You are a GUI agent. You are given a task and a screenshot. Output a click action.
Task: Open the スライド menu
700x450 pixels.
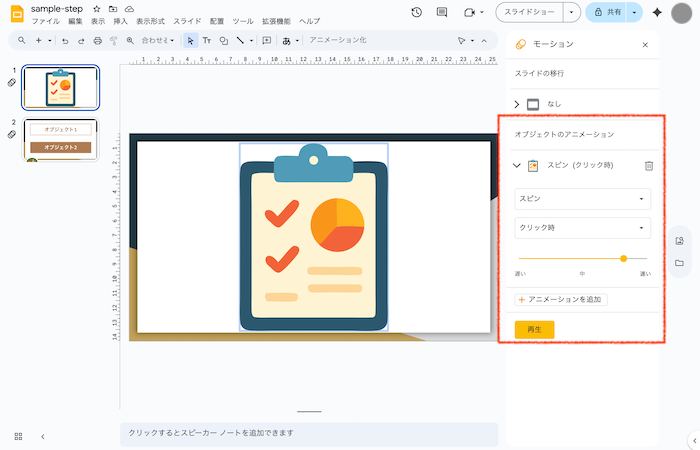pyautogui.click(x=187, y=21)
